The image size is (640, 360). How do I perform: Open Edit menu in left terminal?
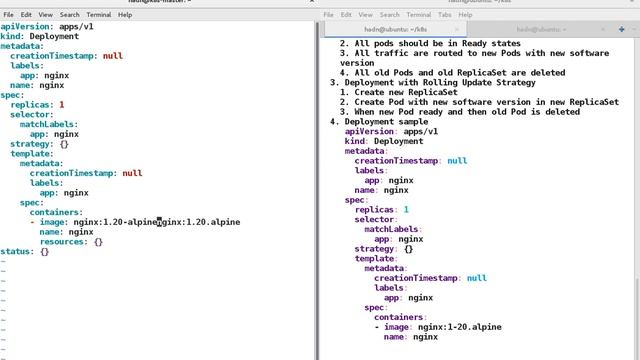point(26,15)
